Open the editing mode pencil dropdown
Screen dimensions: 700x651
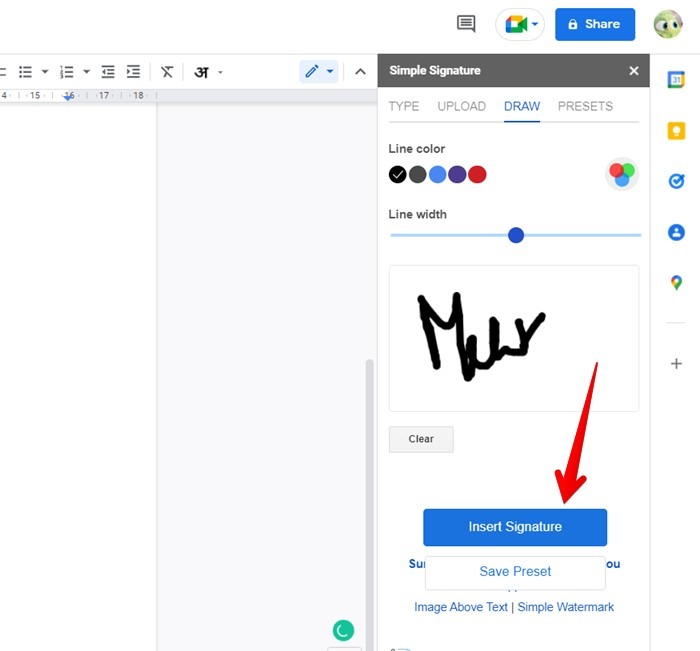tap(319, 71)
